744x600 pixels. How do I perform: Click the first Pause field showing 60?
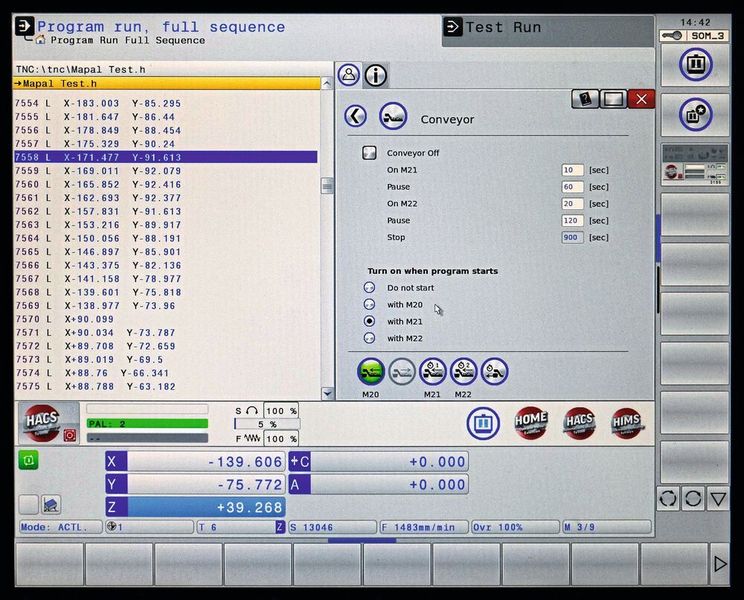pyautogui.click(x=572, y=187)
